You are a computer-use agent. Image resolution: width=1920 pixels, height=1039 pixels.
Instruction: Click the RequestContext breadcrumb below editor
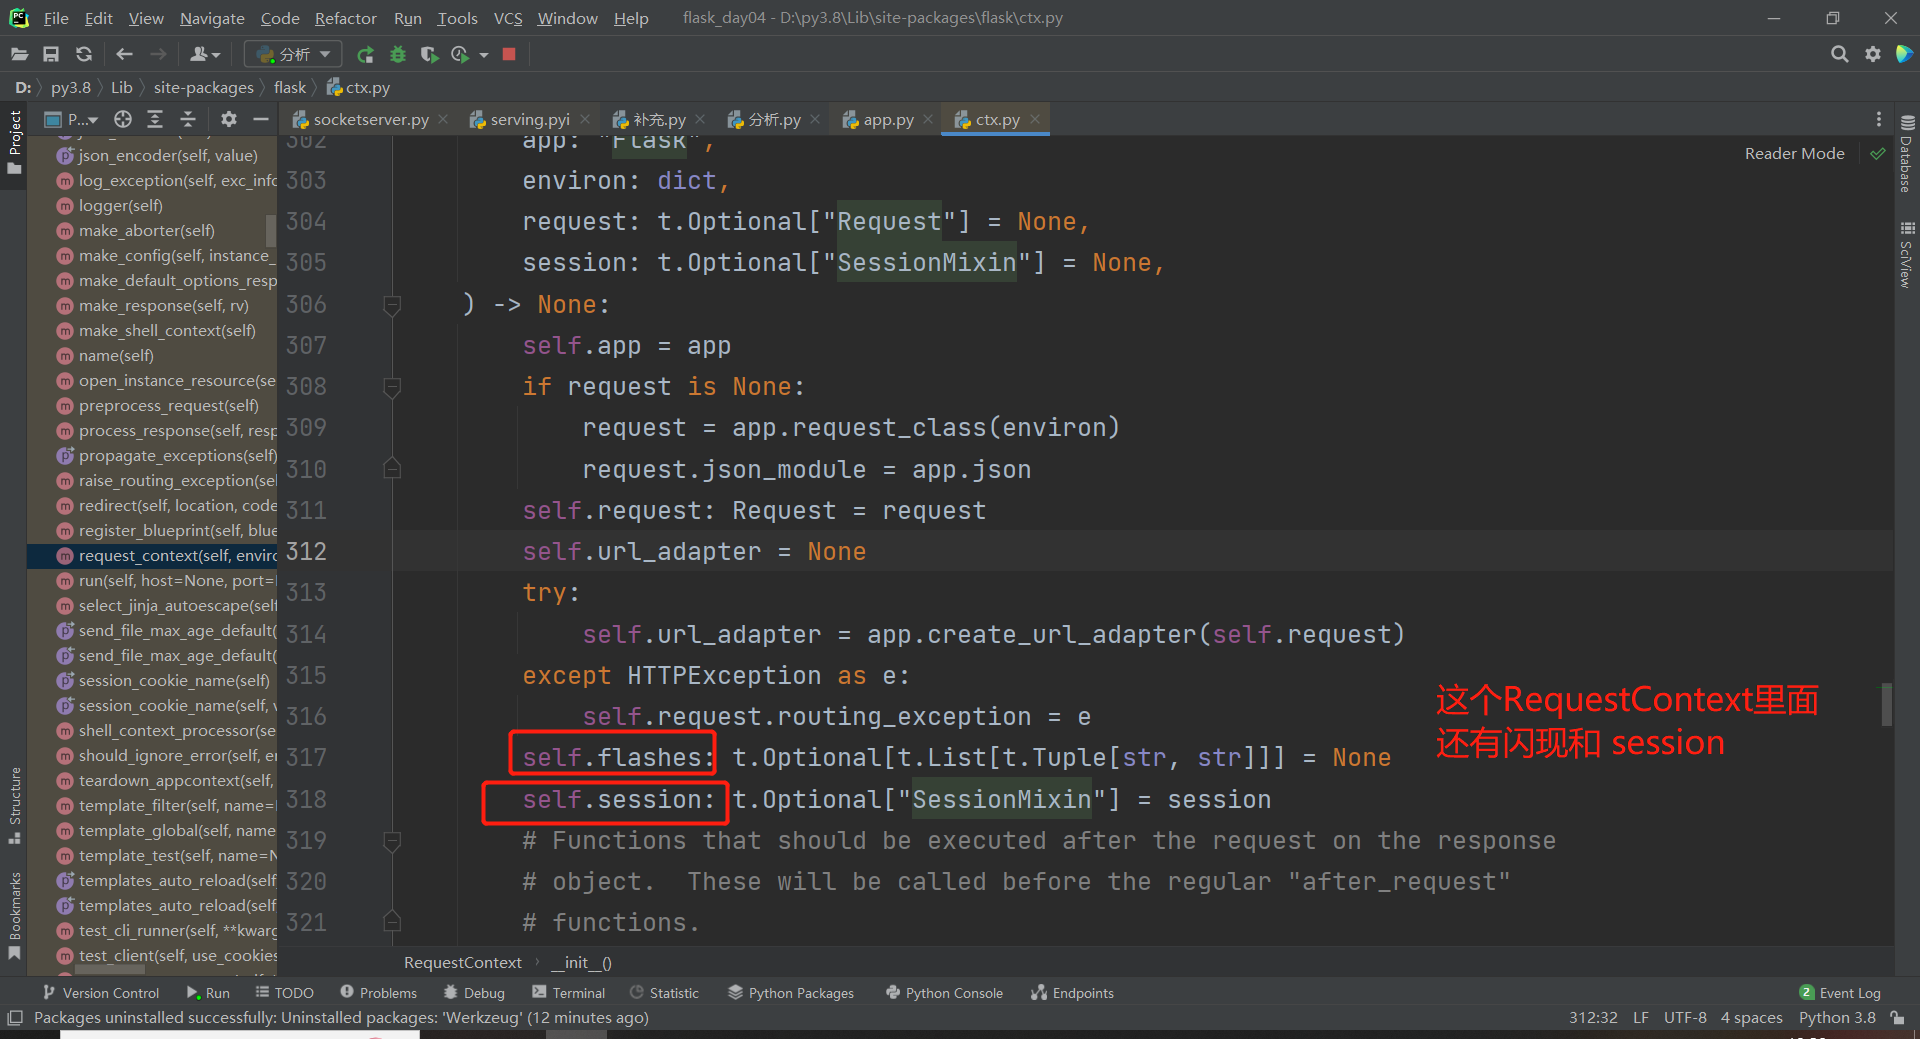point(463,962)
